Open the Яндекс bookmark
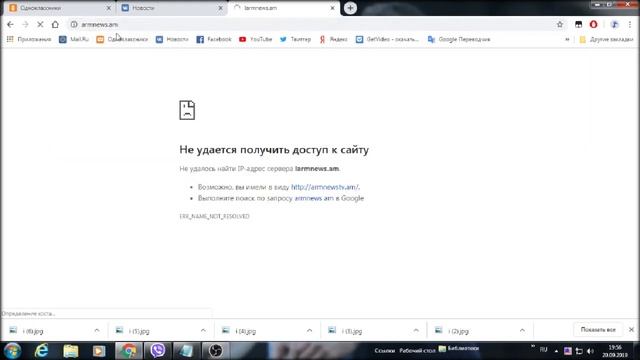 [333, 39]
